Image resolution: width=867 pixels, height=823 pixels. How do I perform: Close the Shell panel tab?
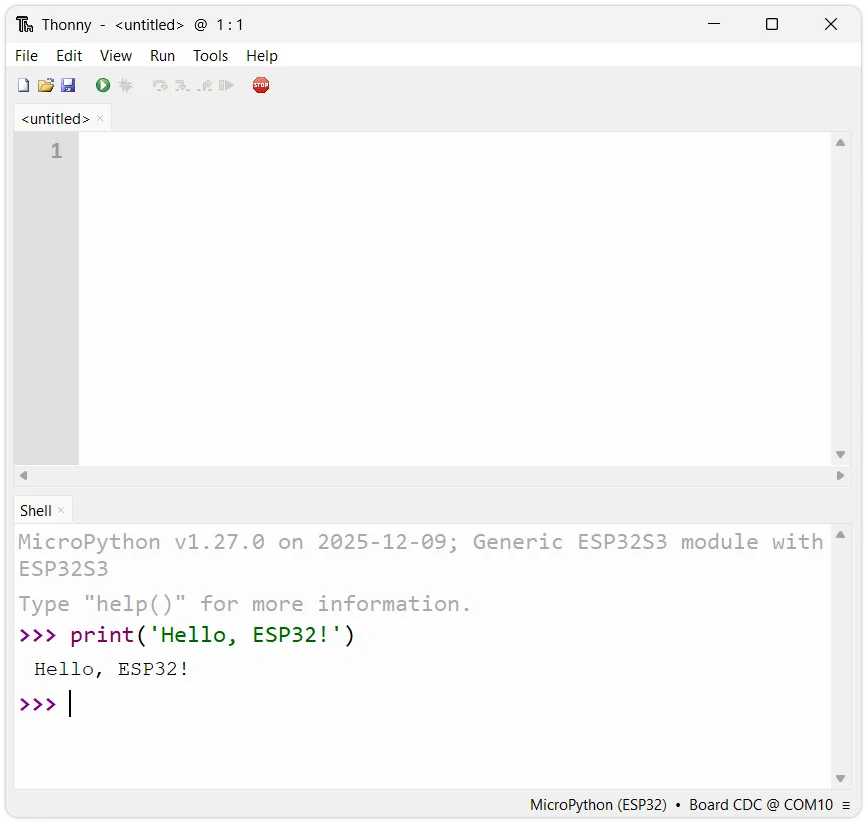[x=61, y=511]
